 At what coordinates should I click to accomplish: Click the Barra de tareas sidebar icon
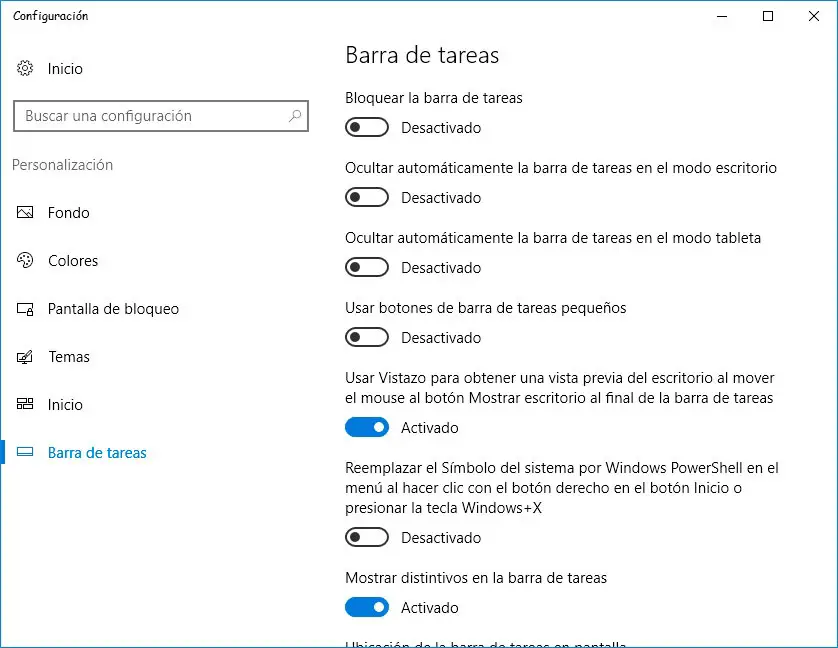(26, 453)
